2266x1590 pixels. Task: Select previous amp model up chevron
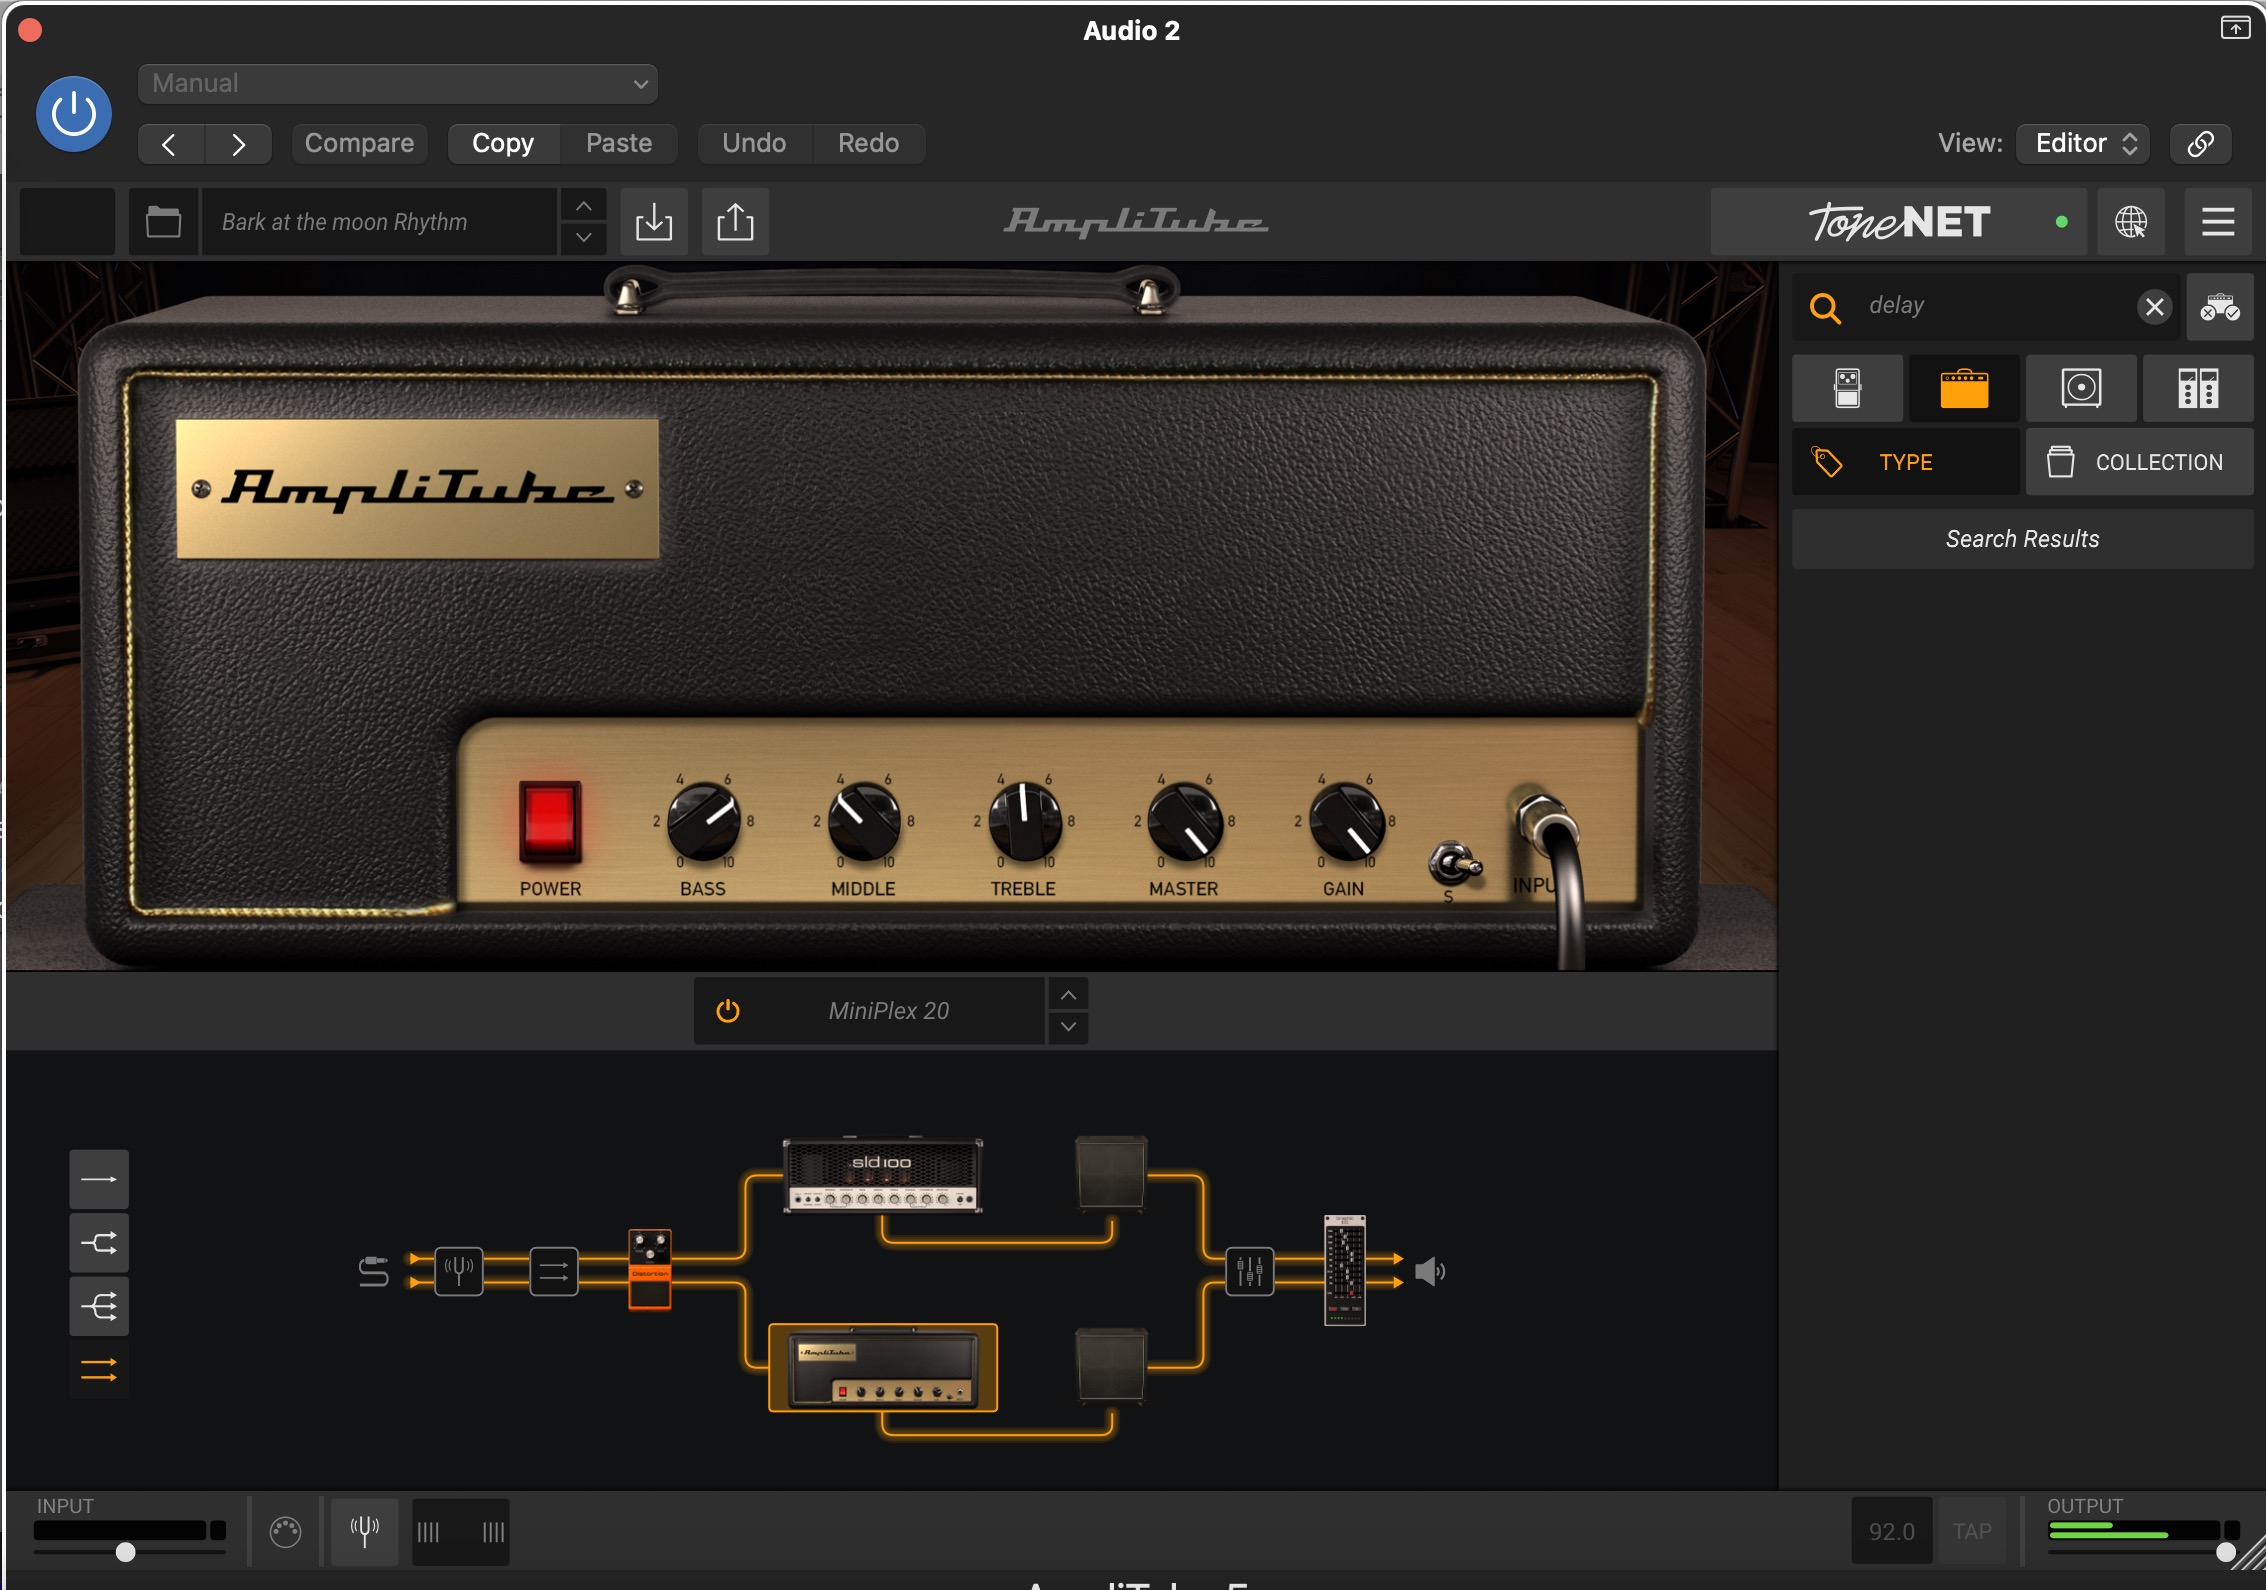coord(1068,995)
